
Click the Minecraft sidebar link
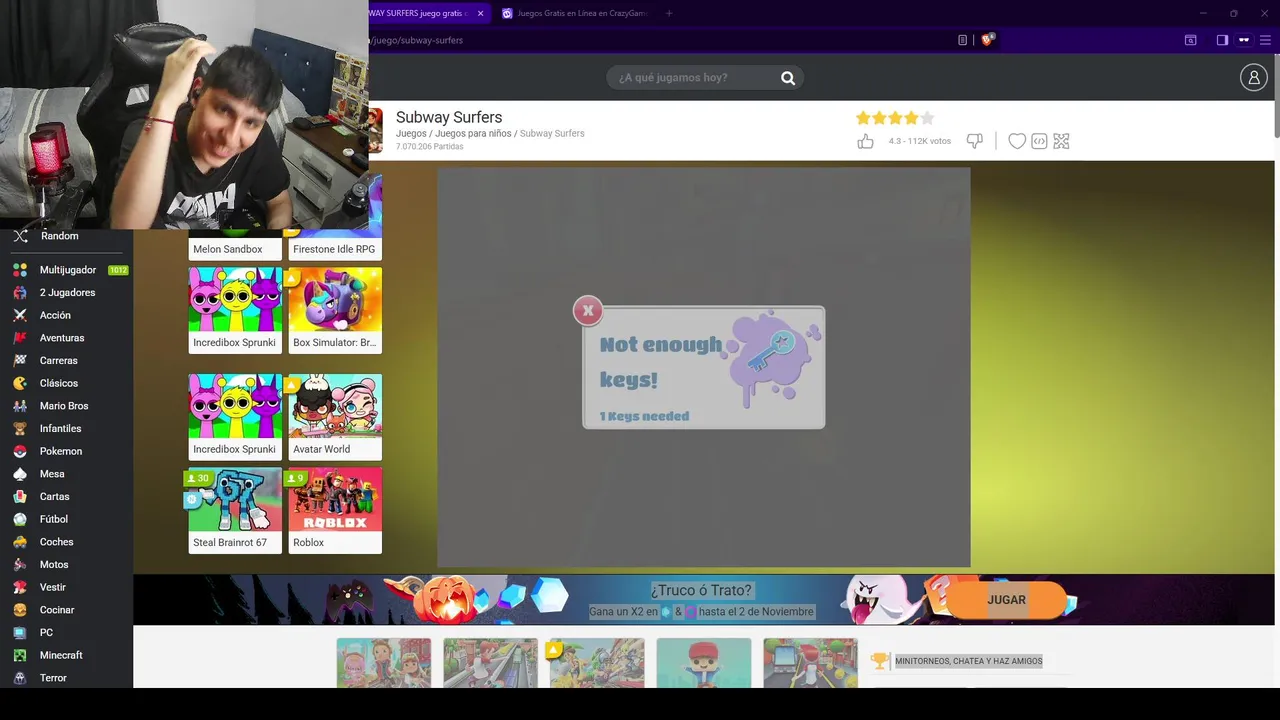click(x=61, y=655)
